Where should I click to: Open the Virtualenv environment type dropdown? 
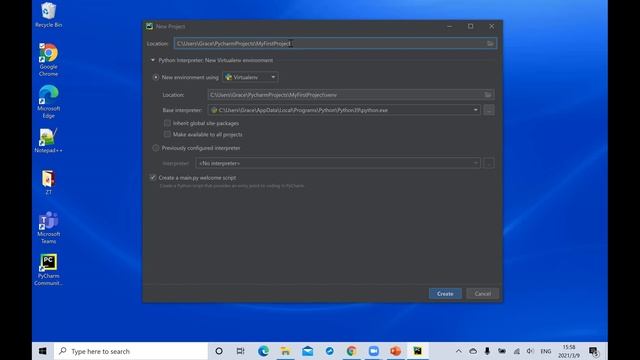tap(250, 77)
